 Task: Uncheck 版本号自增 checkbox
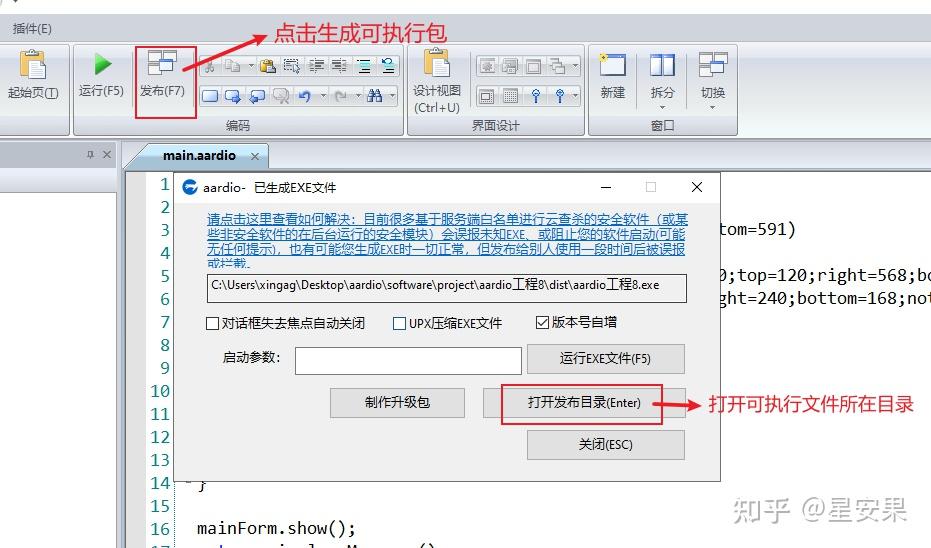pos(542,322)
